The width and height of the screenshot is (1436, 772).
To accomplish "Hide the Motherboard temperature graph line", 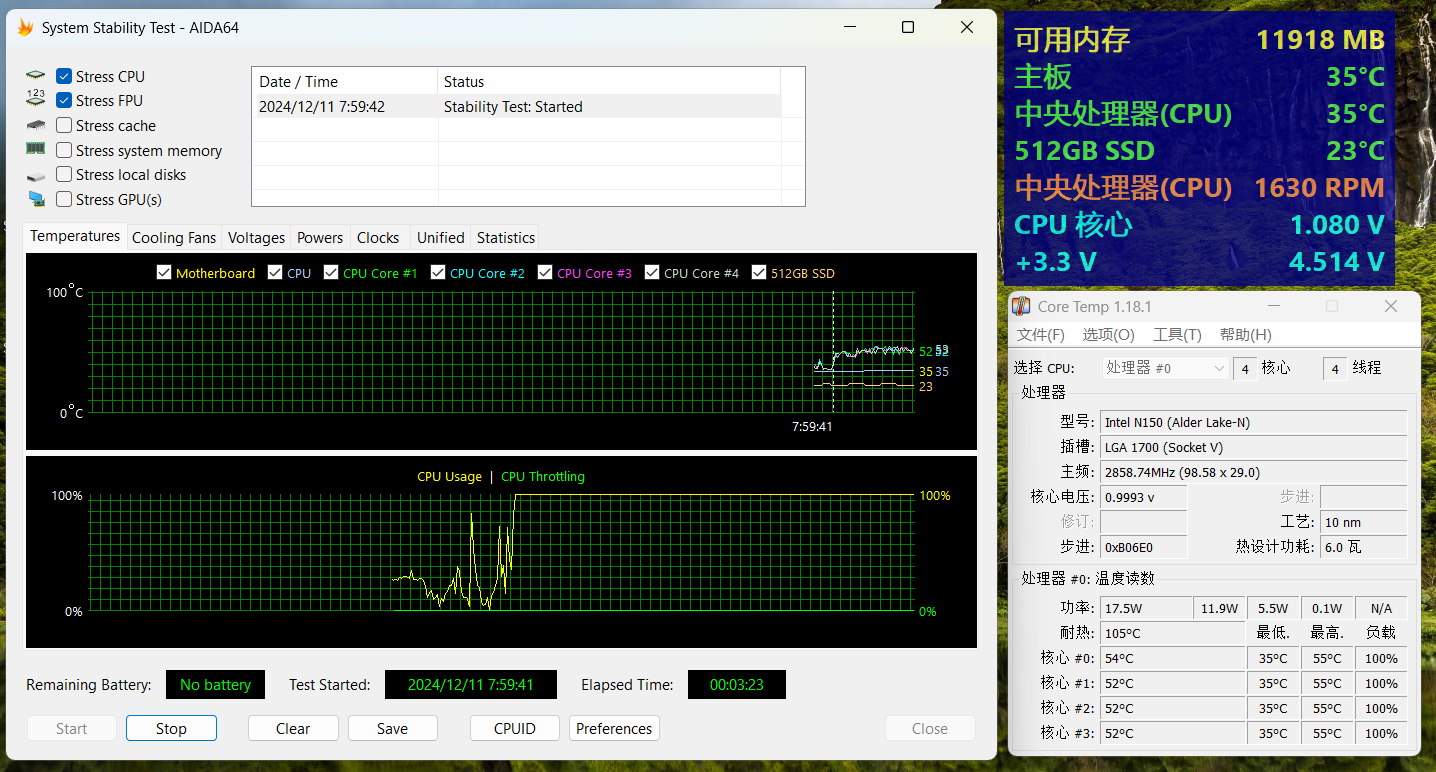I will (x=164, y=273).
